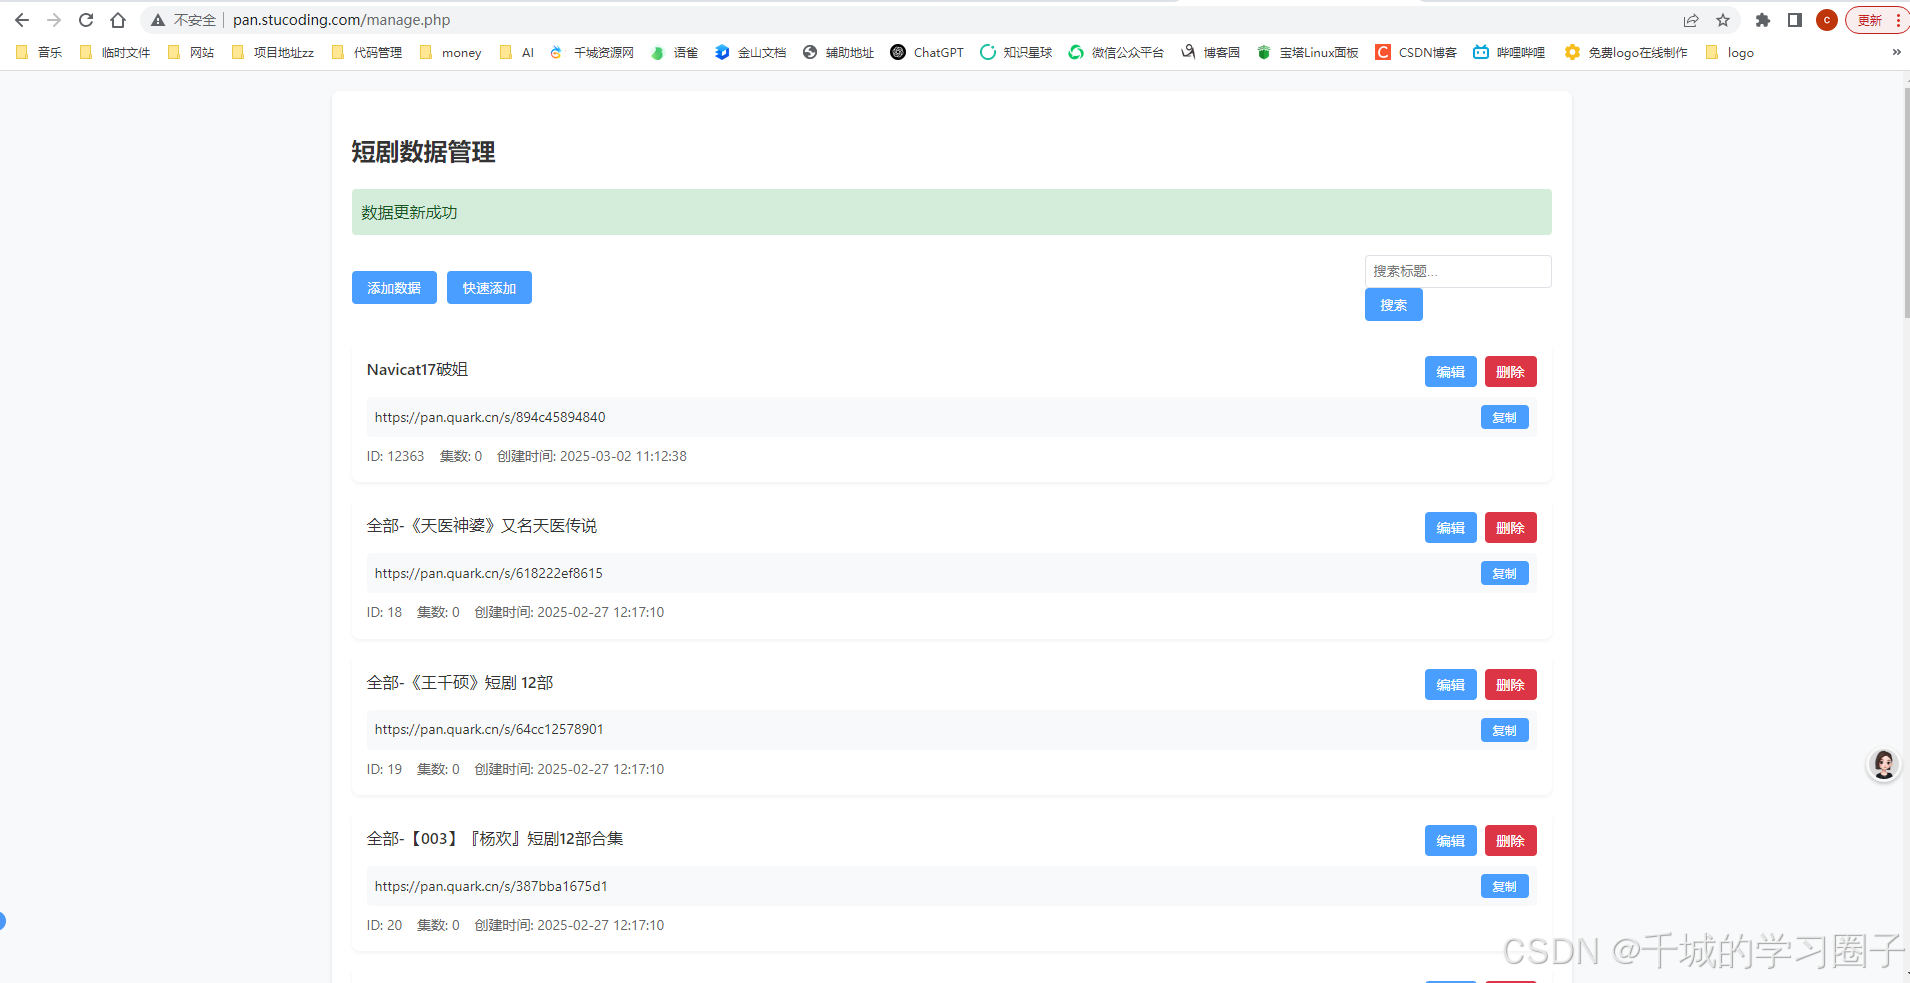
Task: Open the browser home page icon
Action: click(118, 20)
